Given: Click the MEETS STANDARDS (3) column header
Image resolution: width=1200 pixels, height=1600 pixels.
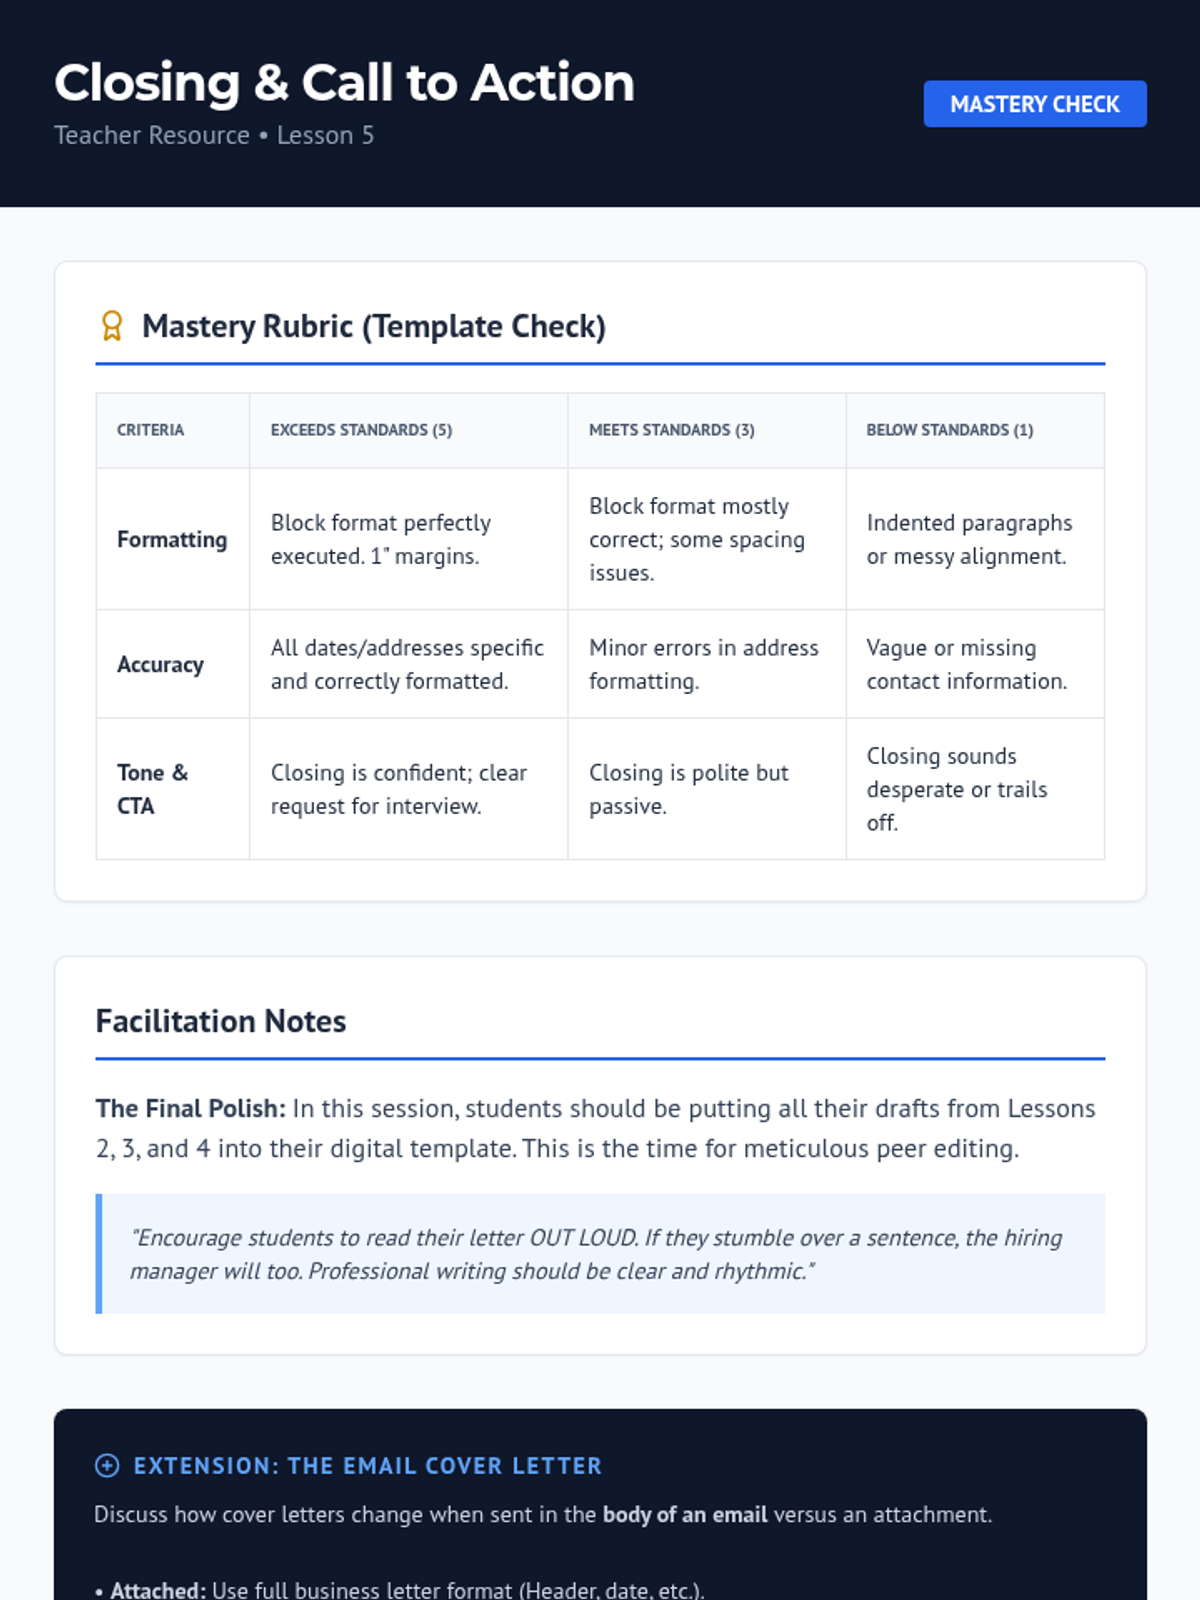Looking at the screenshot, I should click(671, 430).
